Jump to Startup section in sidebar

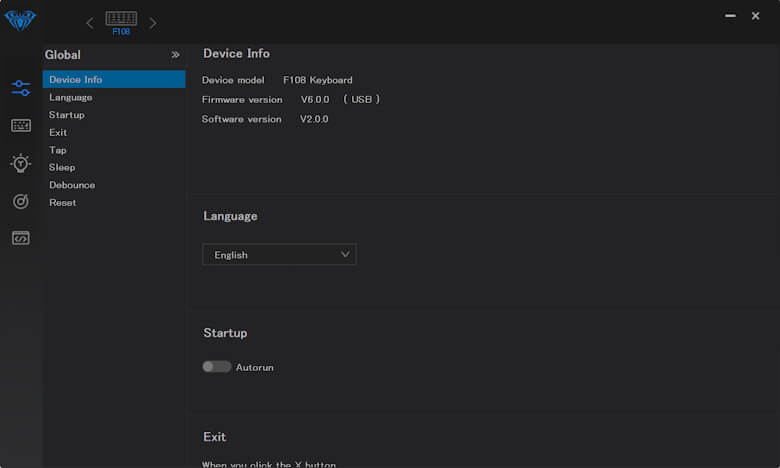pos(67,115)
